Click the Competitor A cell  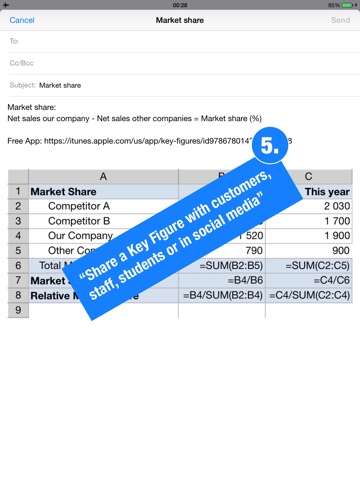103,206
